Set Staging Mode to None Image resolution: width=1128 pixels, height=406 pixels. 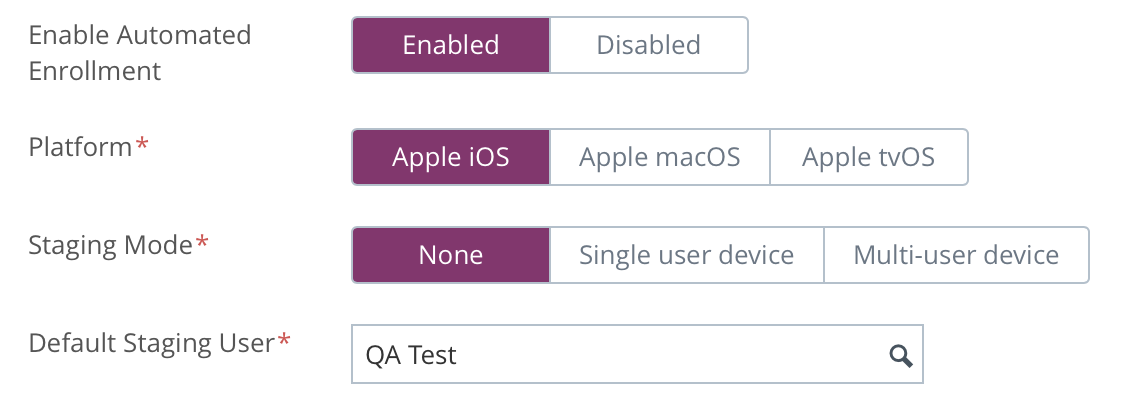pos(450,255)
